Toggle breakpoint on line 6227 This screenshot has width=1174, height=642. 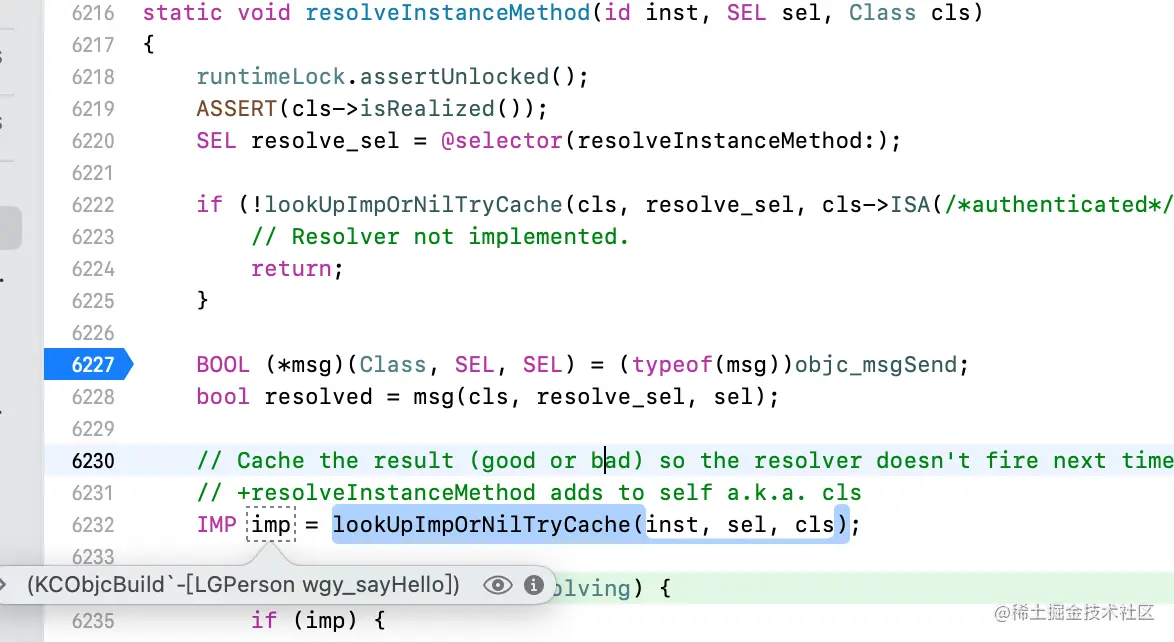pos(88,365)
